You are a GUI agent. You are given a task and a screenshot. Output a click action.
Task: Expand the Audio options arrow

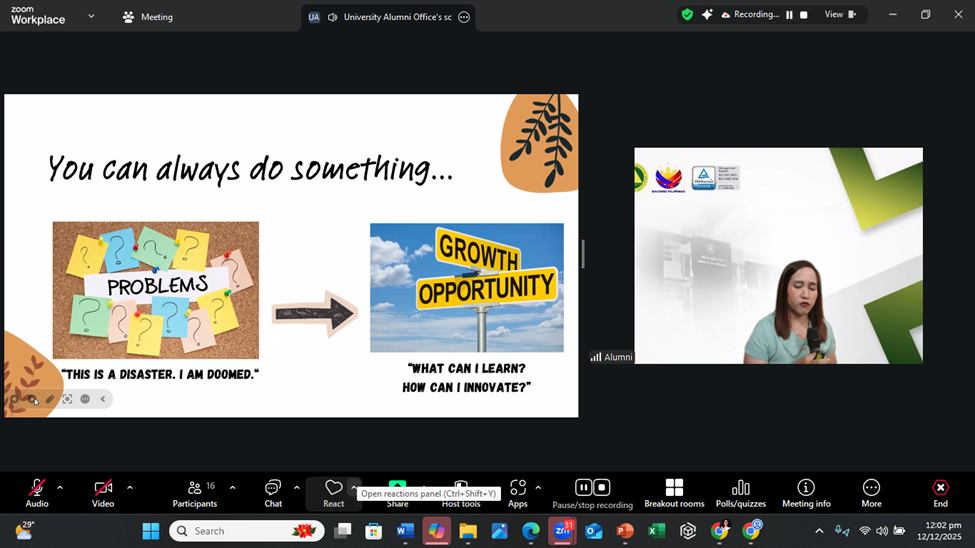(x=60, y=488)
